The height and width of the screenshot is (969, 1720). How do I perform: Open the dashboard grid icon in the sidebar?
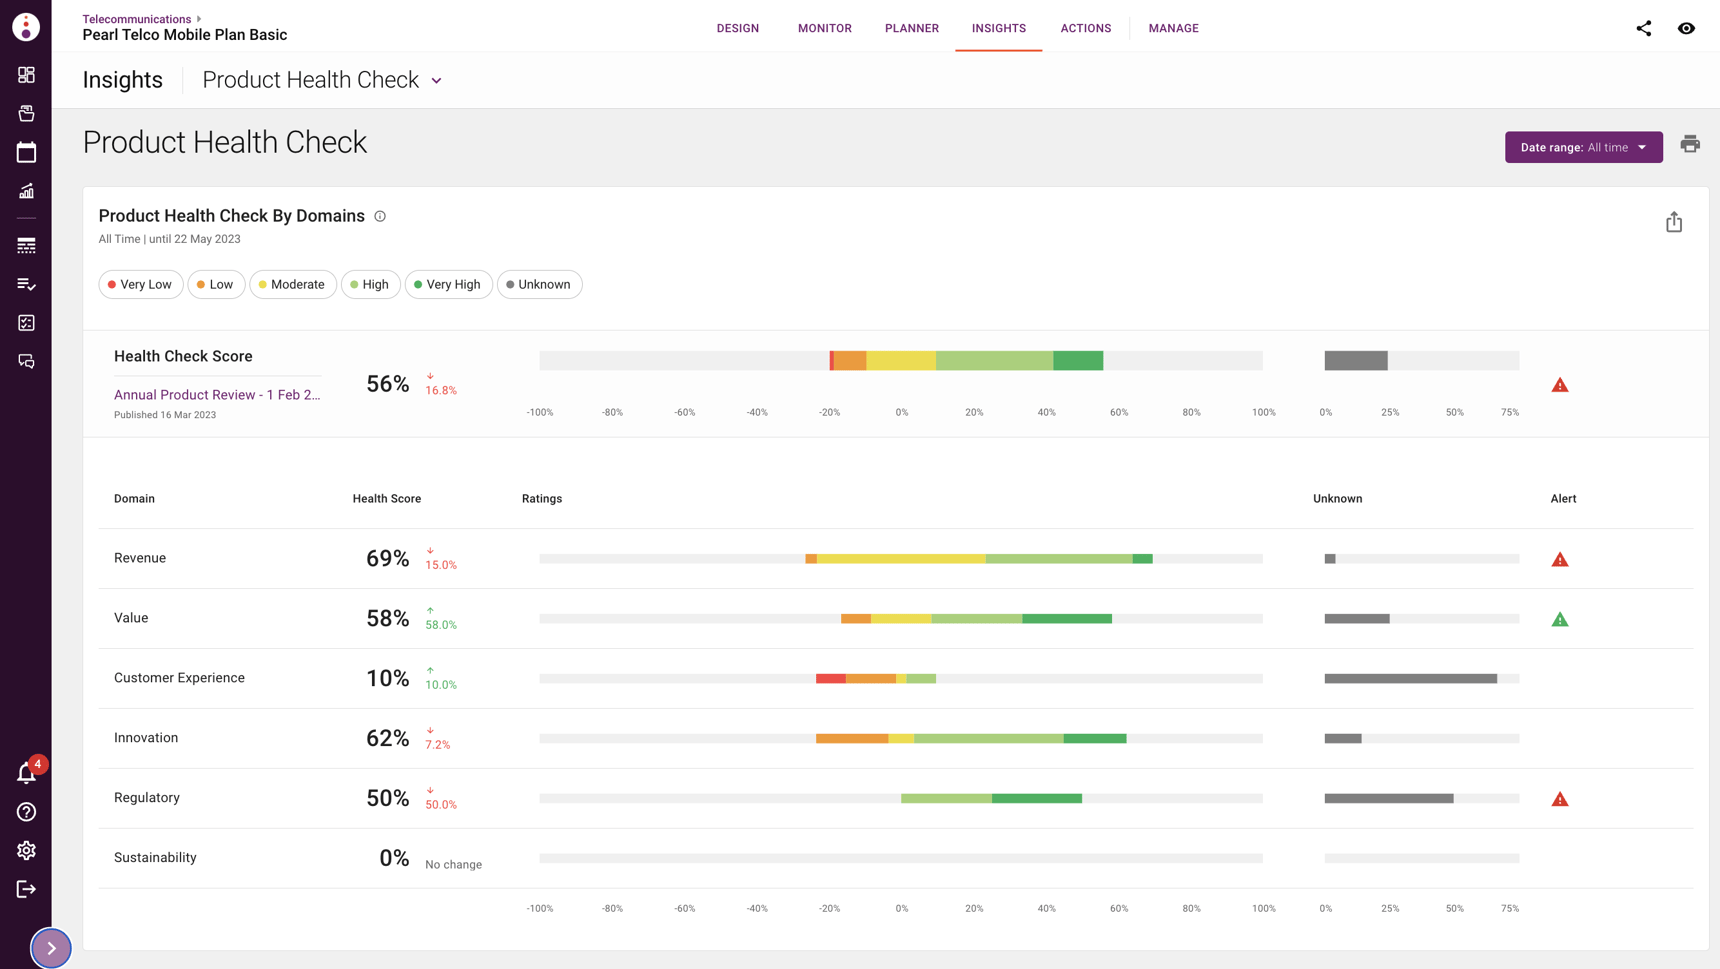(x=26, y=74)
